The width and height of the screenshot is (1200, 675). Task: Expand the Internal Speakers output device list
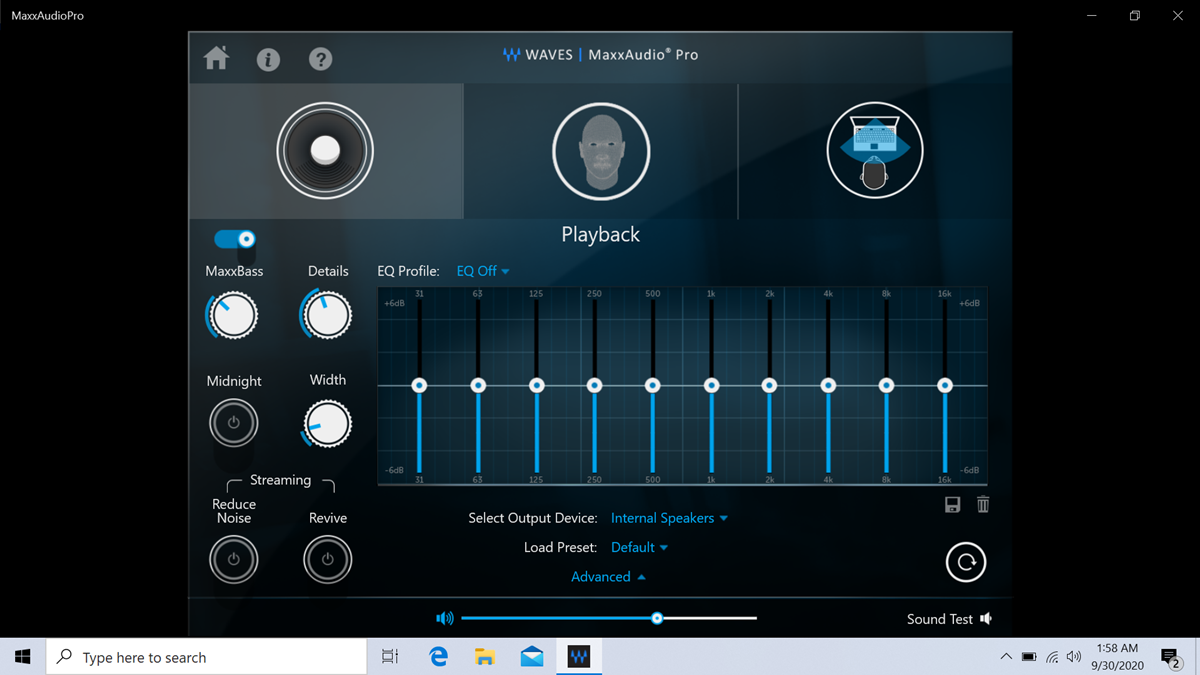pyautogui.click(x=669, y=518)
